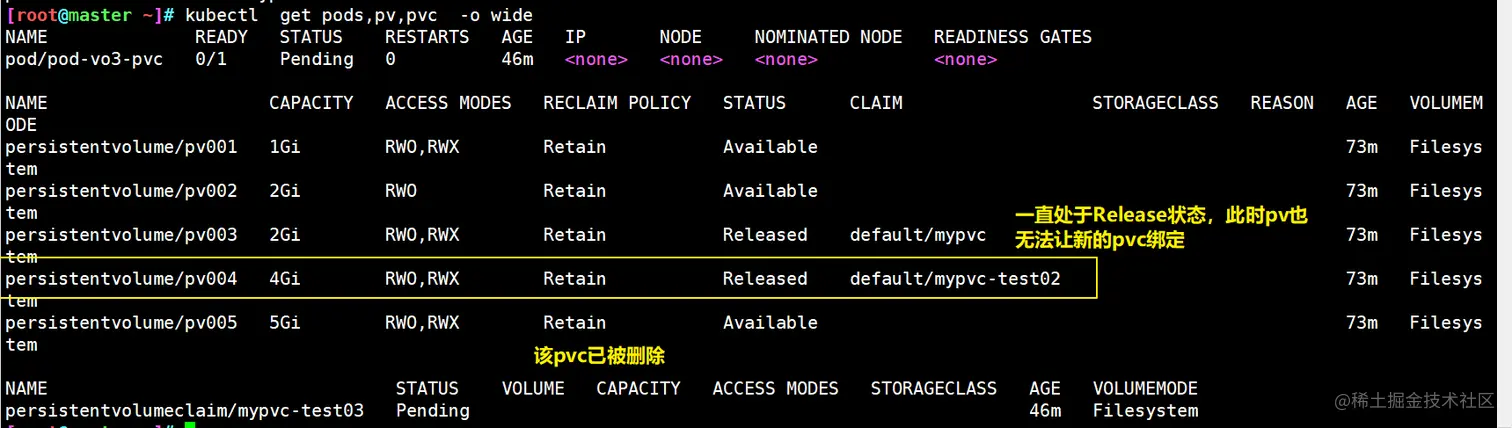
Task: Select persistentvolumeclaim/mypvc-test03 name
Action: tap(184, 411)
